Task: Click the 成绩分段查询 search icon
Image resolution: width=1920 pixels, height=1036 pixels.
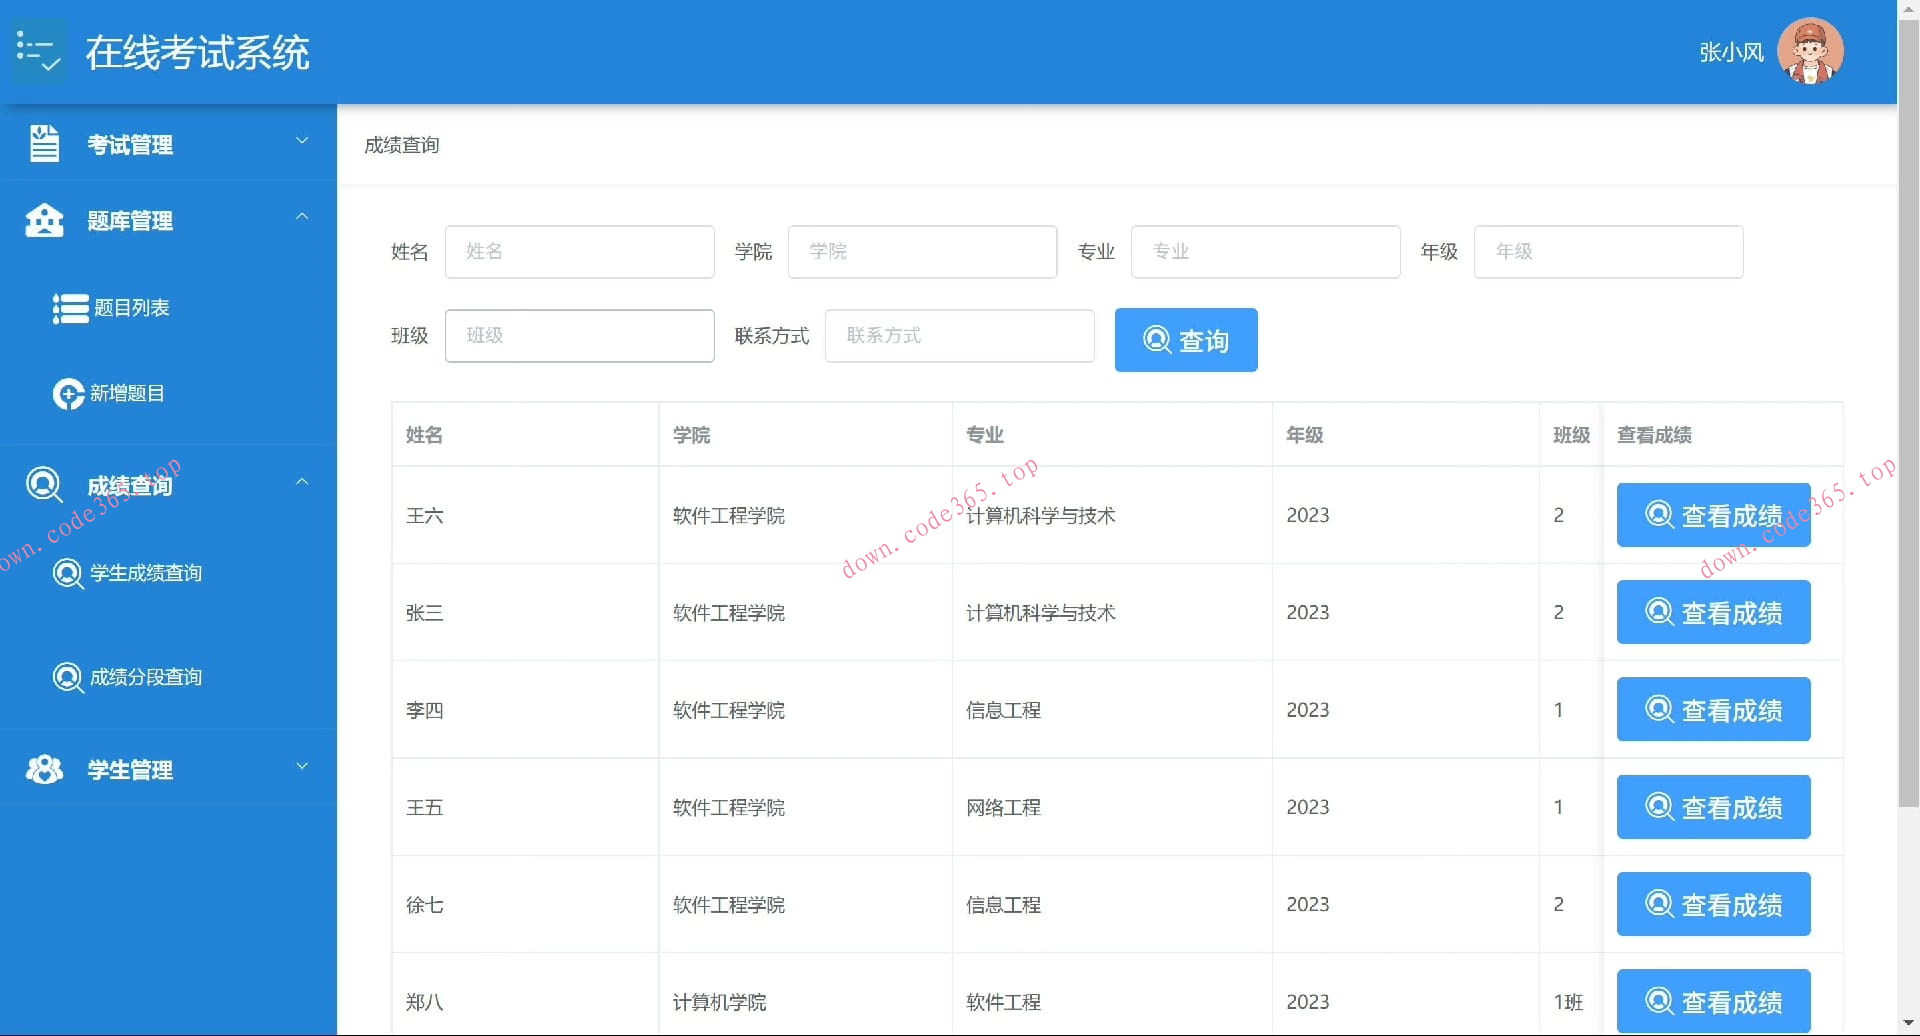Action: pyautogui.click(x=67, y=677)
